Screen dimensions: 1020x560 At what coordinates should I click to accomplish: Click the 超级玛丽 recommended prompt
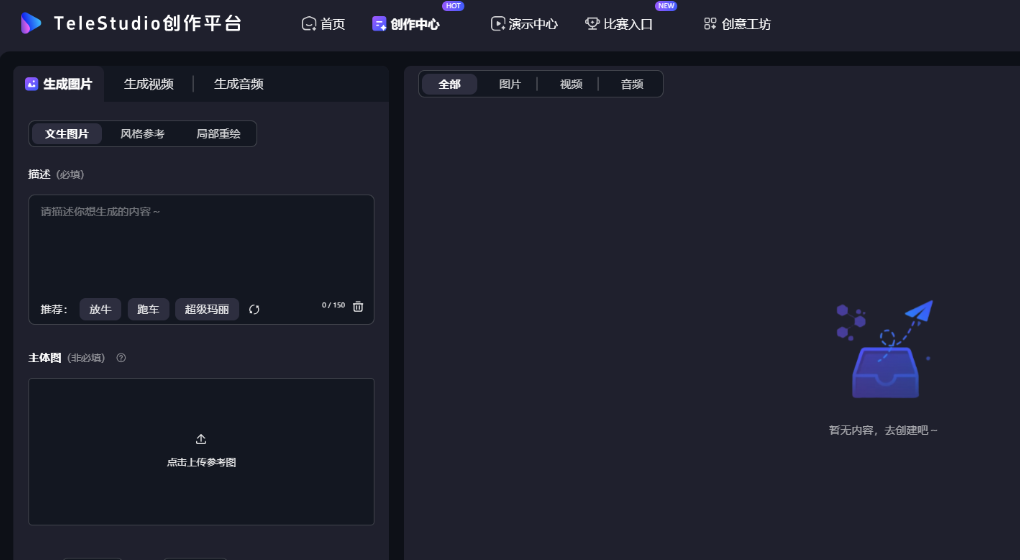(207, 310)
